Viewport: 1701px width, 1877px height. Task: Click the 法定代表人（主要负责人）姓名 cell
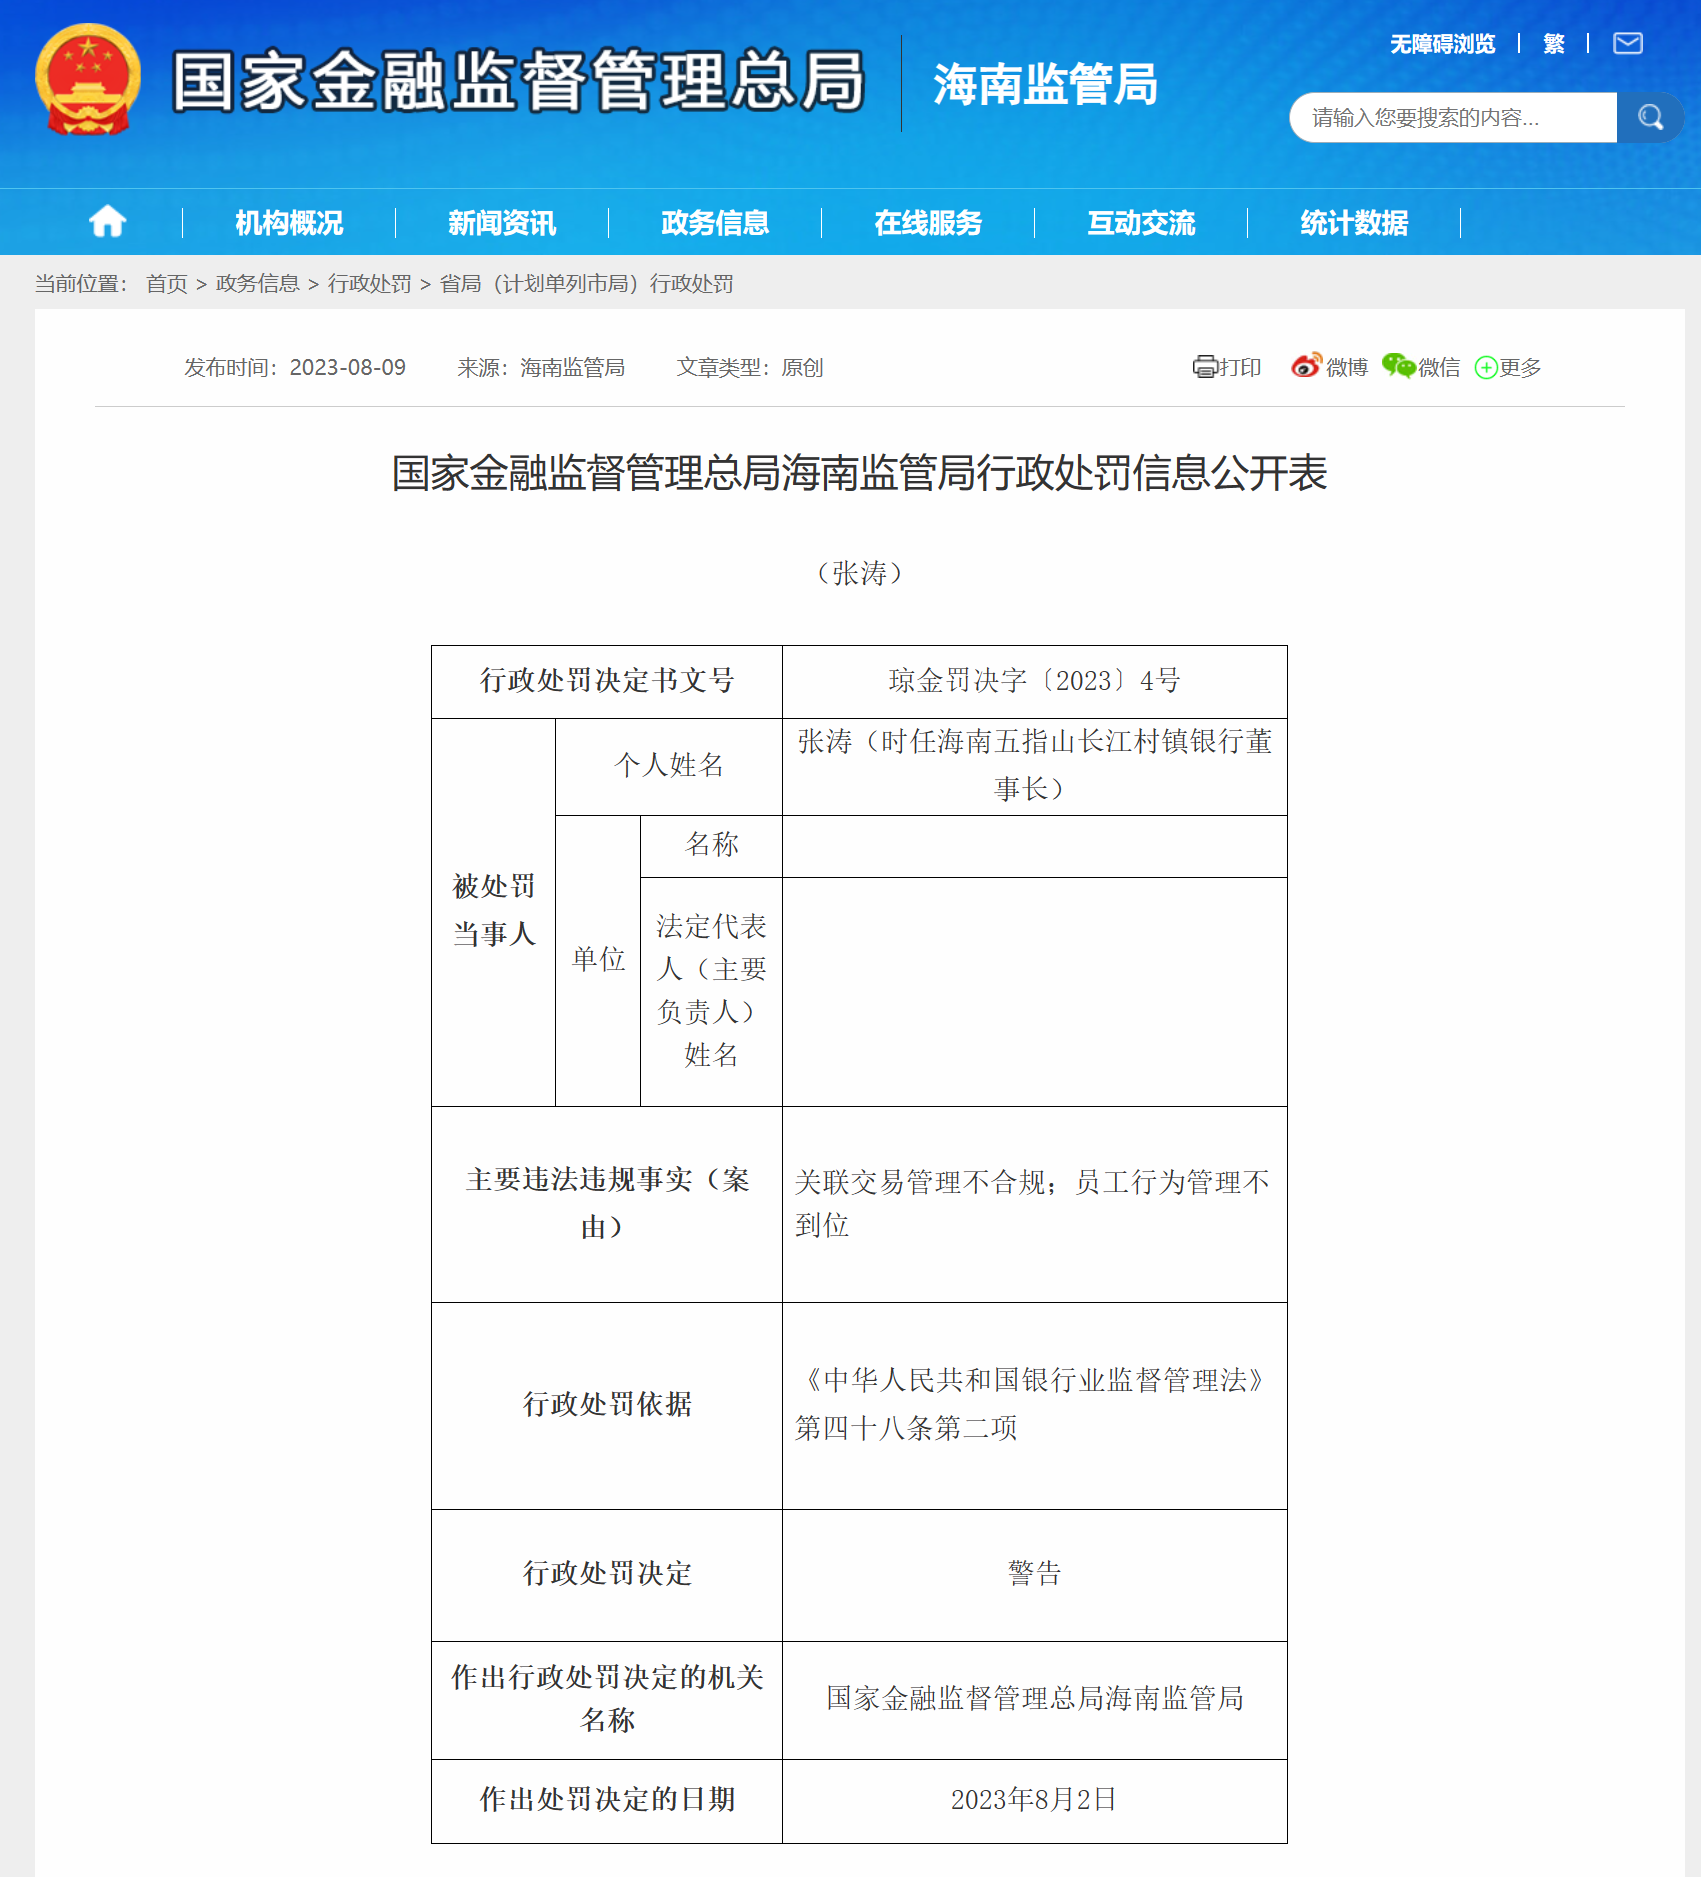point(711,991)
